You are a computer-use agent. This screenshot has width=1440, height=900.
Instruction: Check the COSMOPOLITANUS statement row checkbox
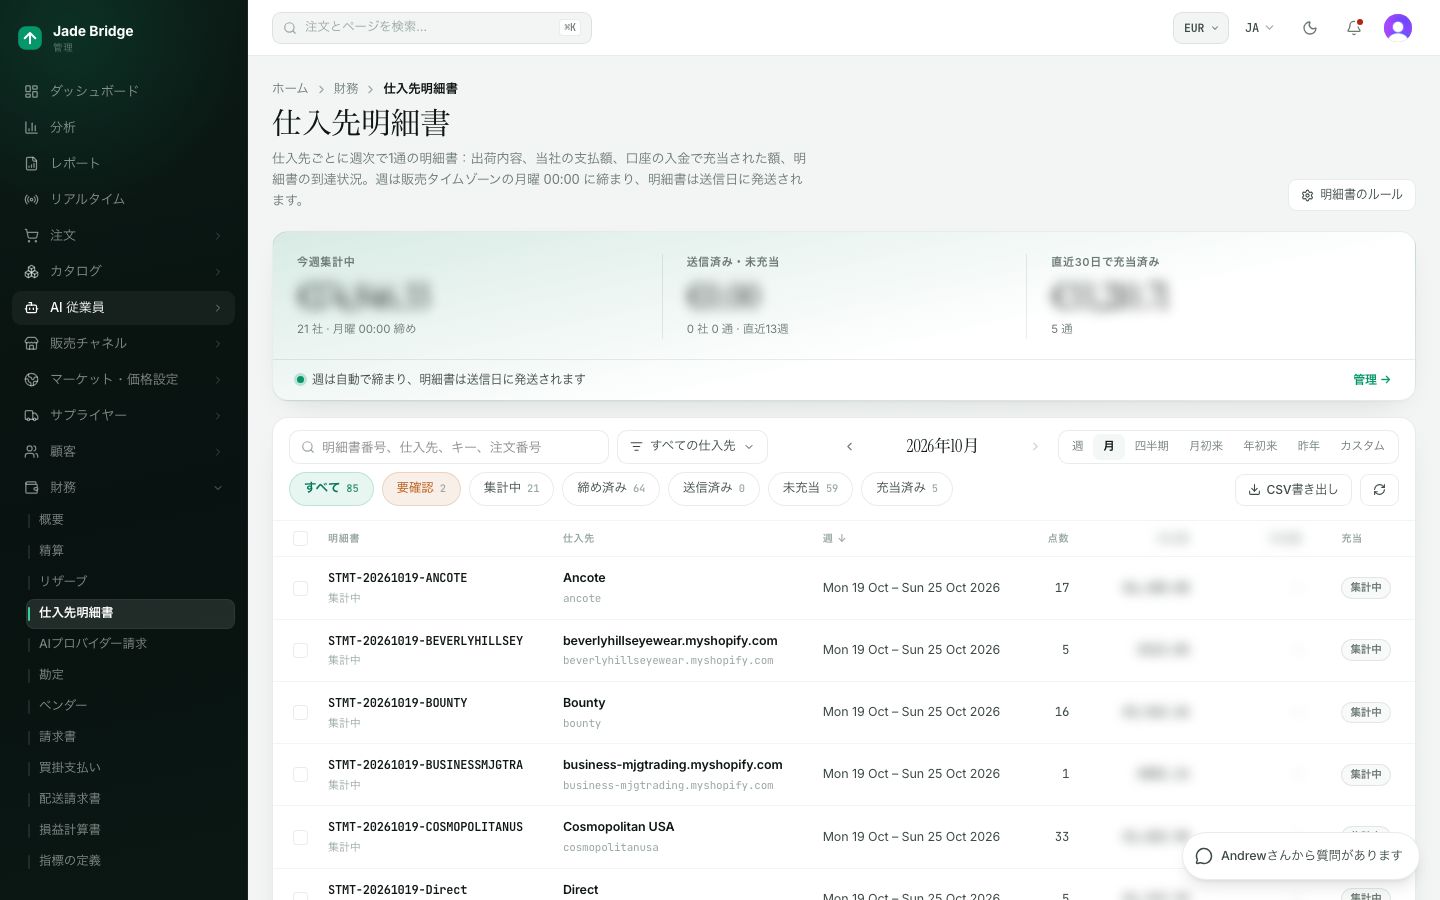pyautogui.click(x=300, y=837)
